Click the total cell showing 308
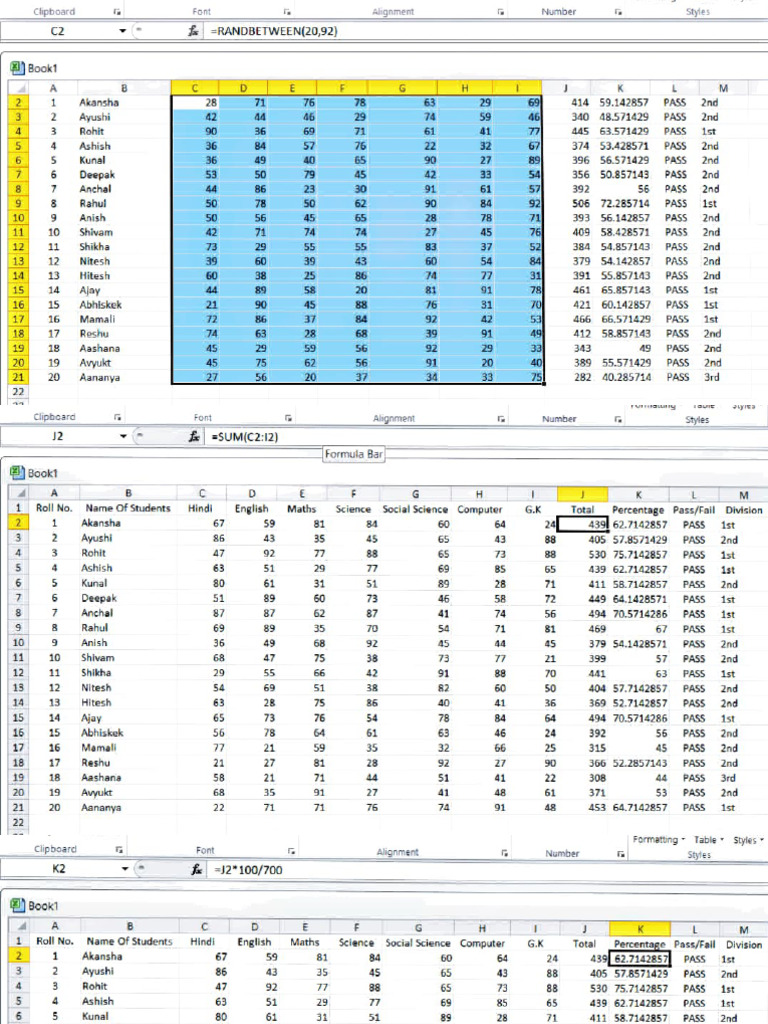The height and width of the screenshot is (1024, 768). 583,778
